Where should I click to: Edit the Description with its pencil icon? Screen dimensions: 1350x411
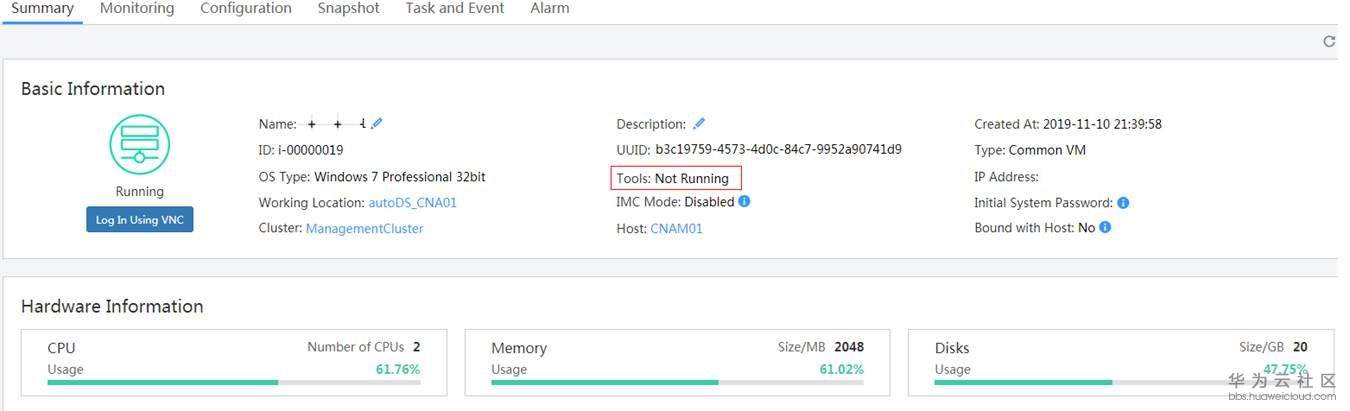(x=699, y=124)
